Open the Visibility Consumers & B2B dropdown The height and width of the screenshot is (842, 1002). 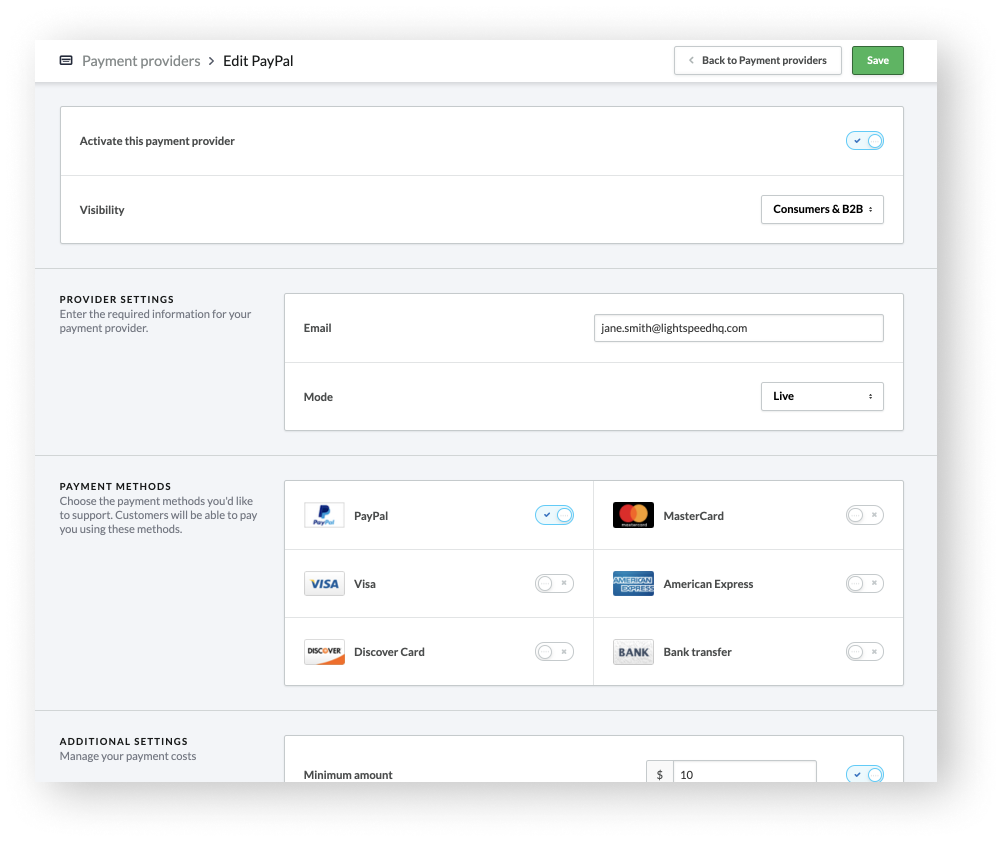tap(821, 210)
